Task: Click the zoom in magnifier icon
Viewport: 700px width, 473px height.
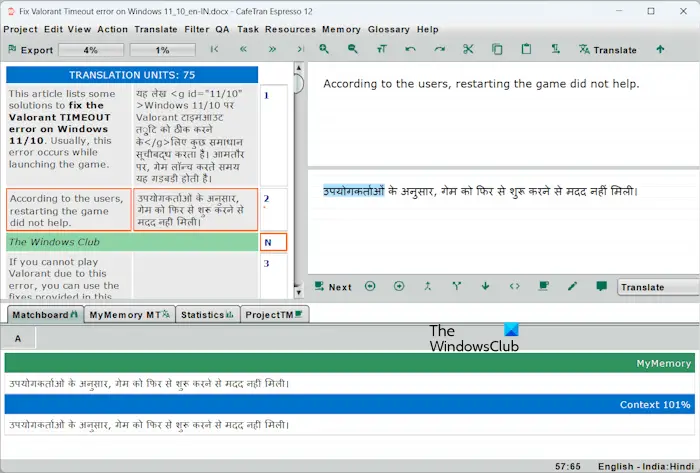Action: coord(324,49)
